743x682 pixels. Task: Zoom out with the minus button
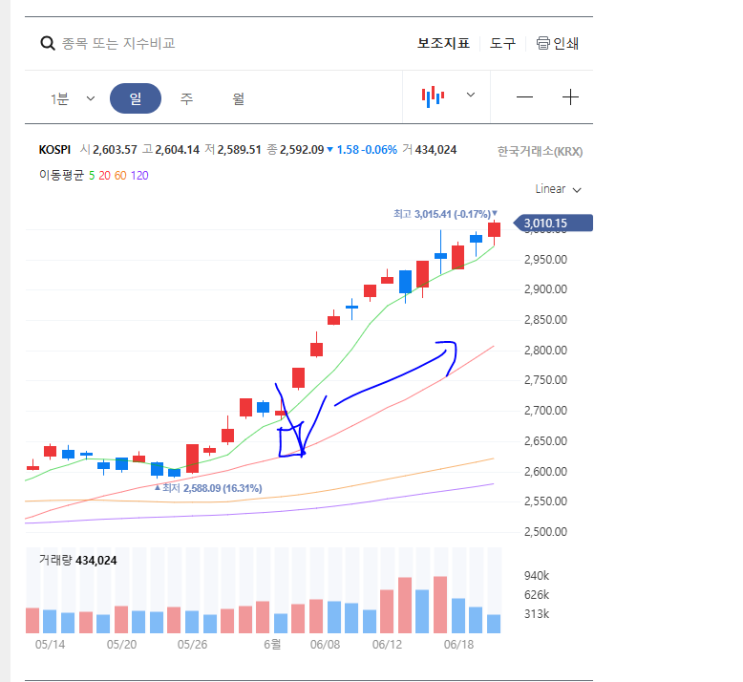point(525,97)
